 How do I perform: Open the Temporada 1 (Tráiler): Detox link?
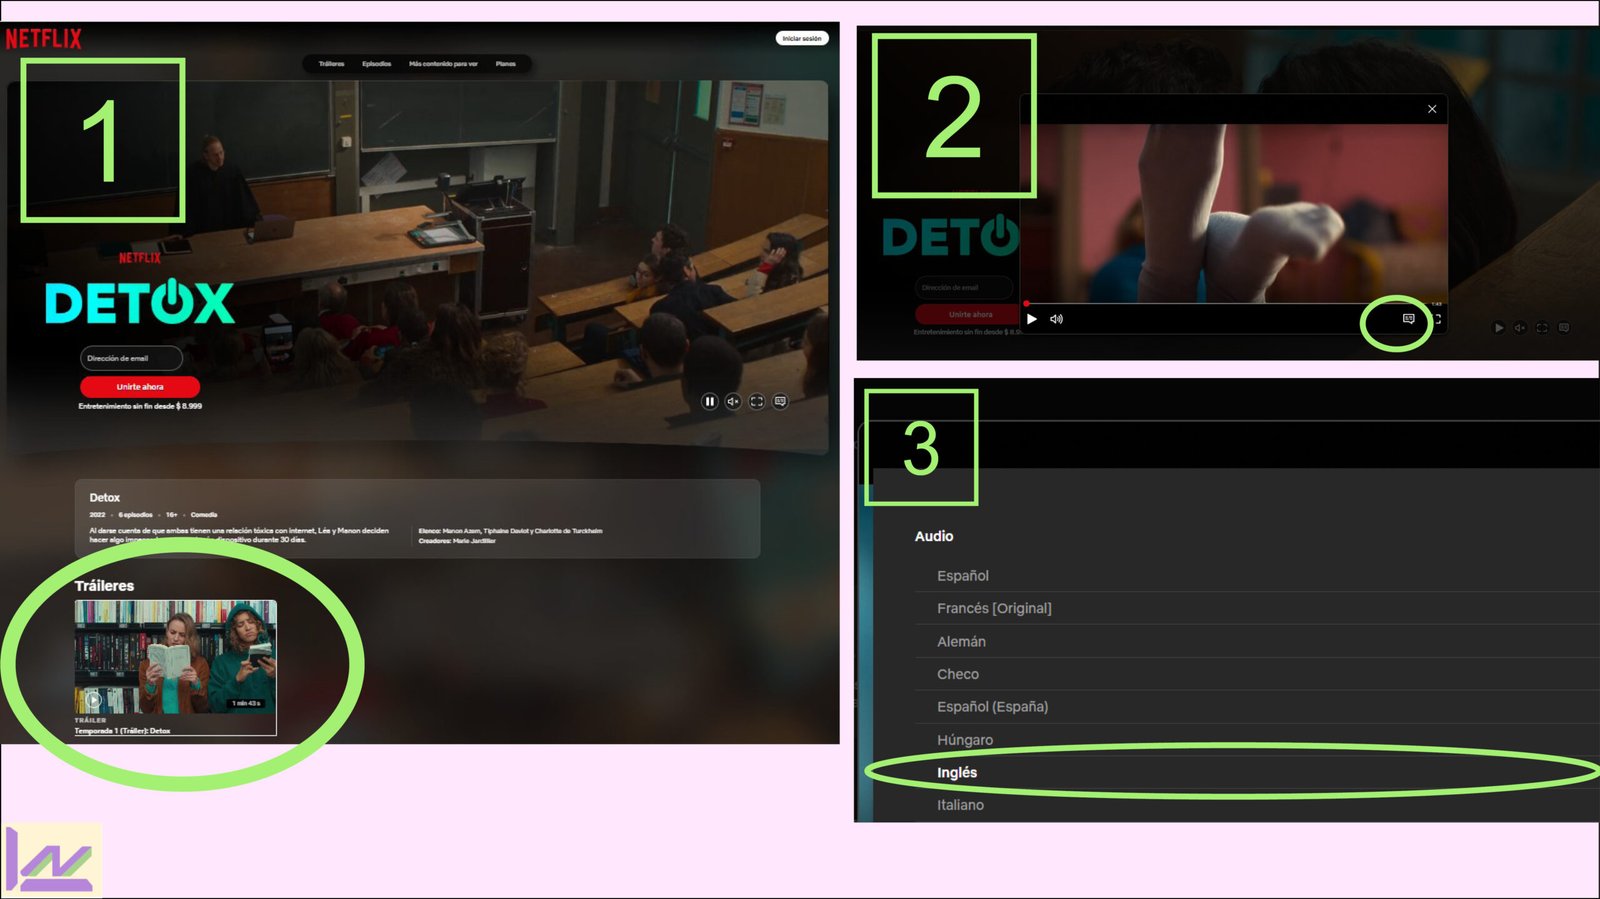click(x=122, y=731)
